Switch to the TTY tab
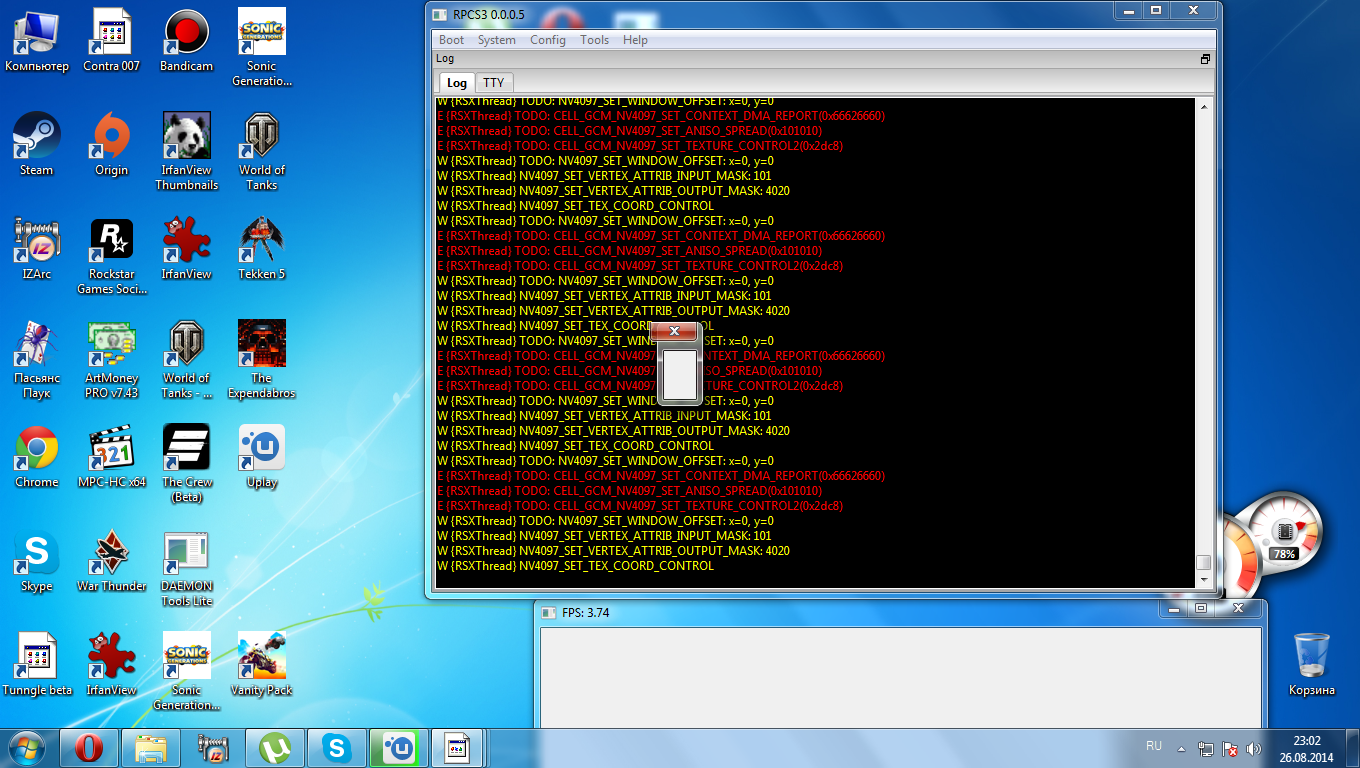 [494, 83]
